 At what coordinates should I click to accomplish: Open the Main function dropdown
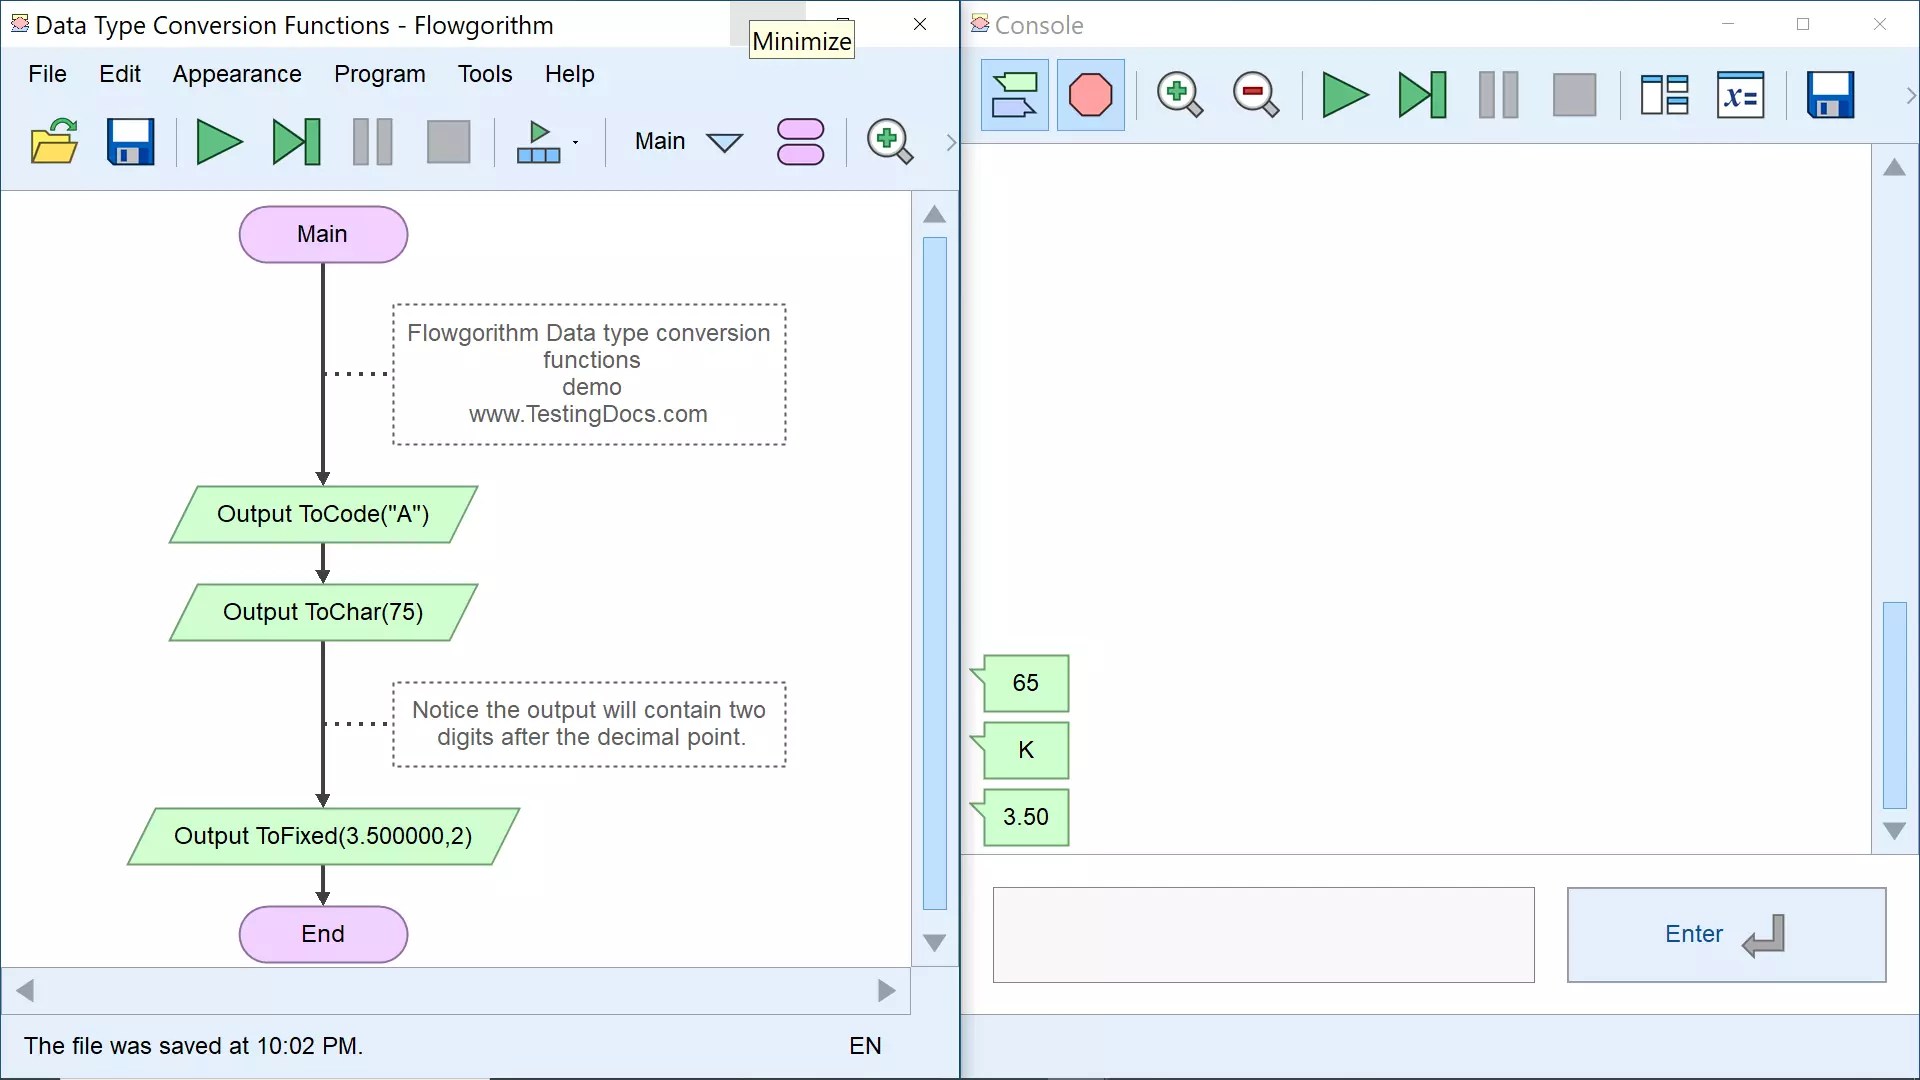click(x=725, y=142)
